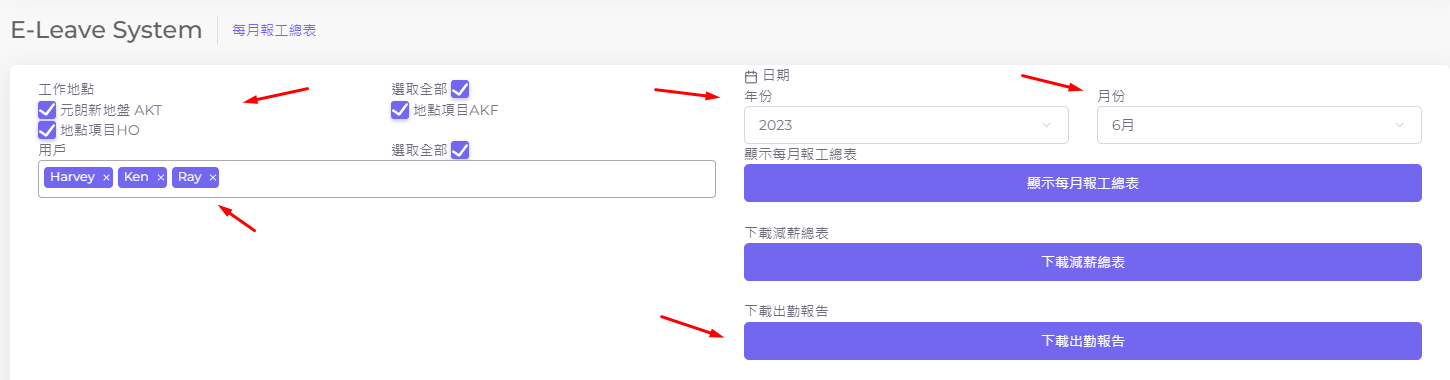1450x380 pixels.
Task: Click the calendar icon beside 日期
Action: (751, 76)
